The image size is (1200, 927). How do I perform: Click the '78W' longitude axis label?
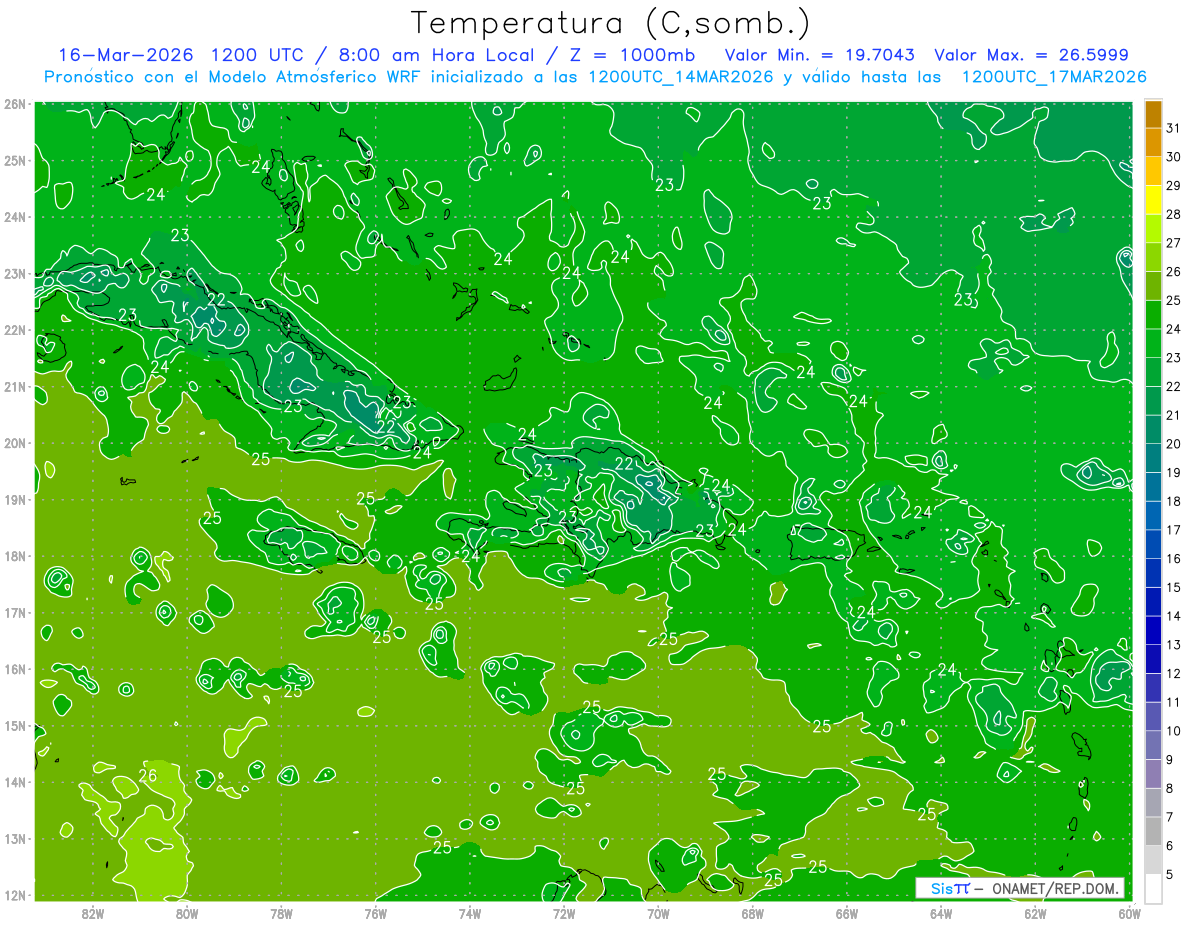pyautogui.click(x=281, y=913)
